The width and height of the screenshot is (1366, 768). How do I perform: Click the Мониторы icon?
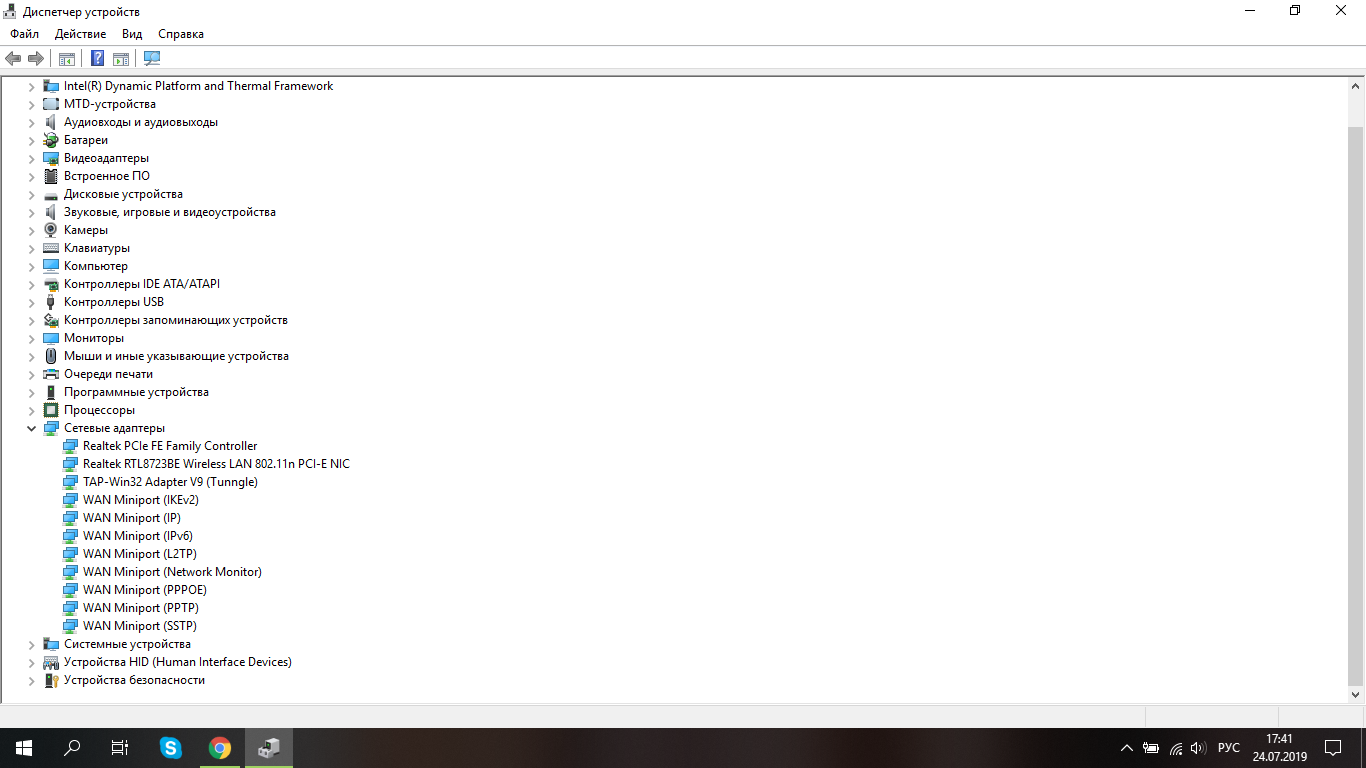pyautogui.click(x=51, y=338)
